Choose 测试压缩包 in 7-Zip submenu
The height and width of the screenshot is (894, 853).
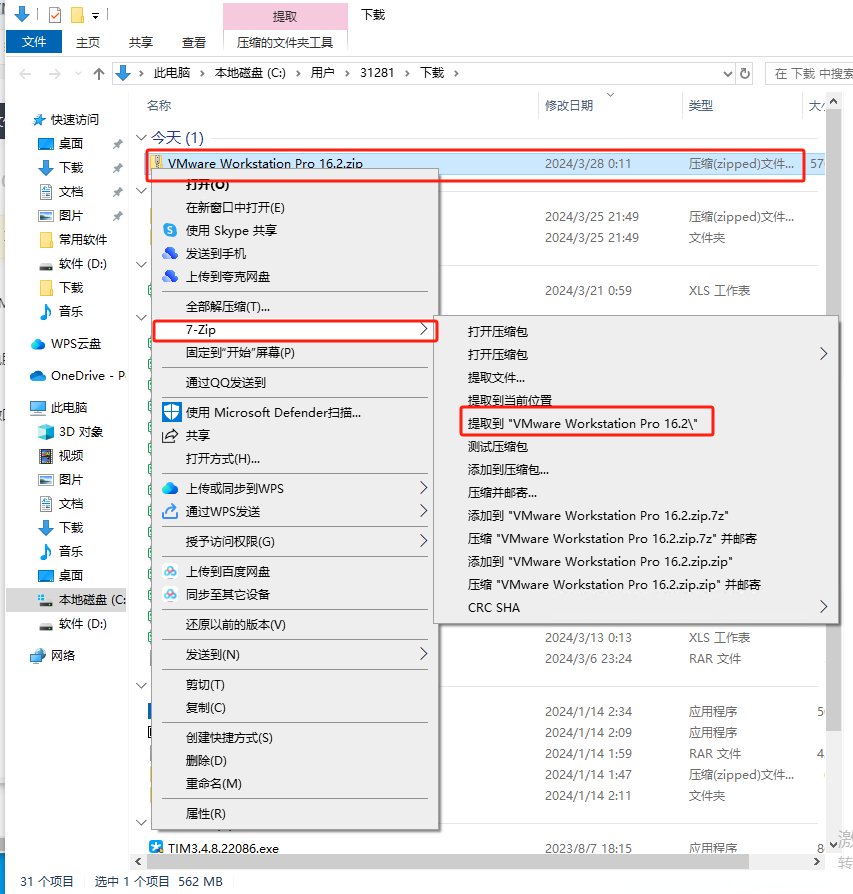(498, 446)
